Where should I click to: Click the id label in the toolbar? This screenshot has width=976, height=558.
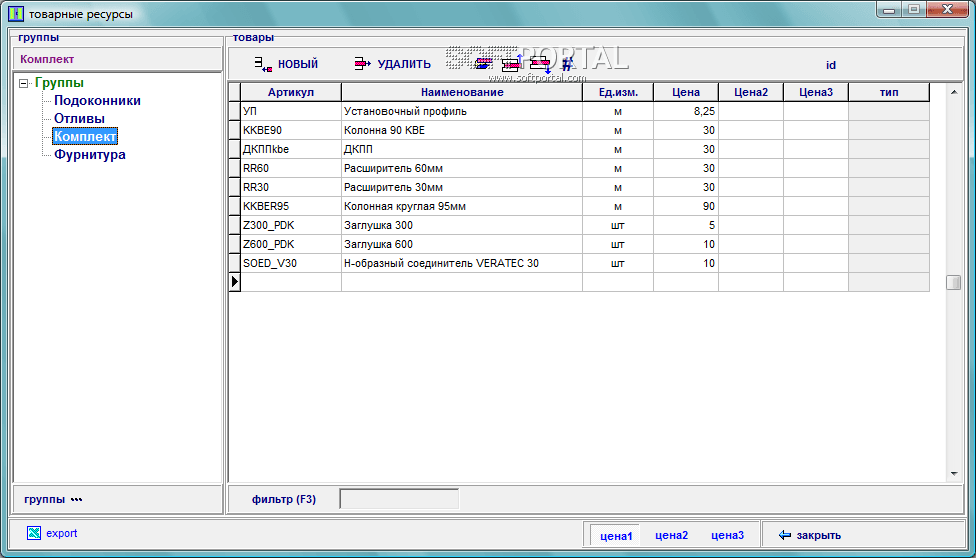(830, 65)
